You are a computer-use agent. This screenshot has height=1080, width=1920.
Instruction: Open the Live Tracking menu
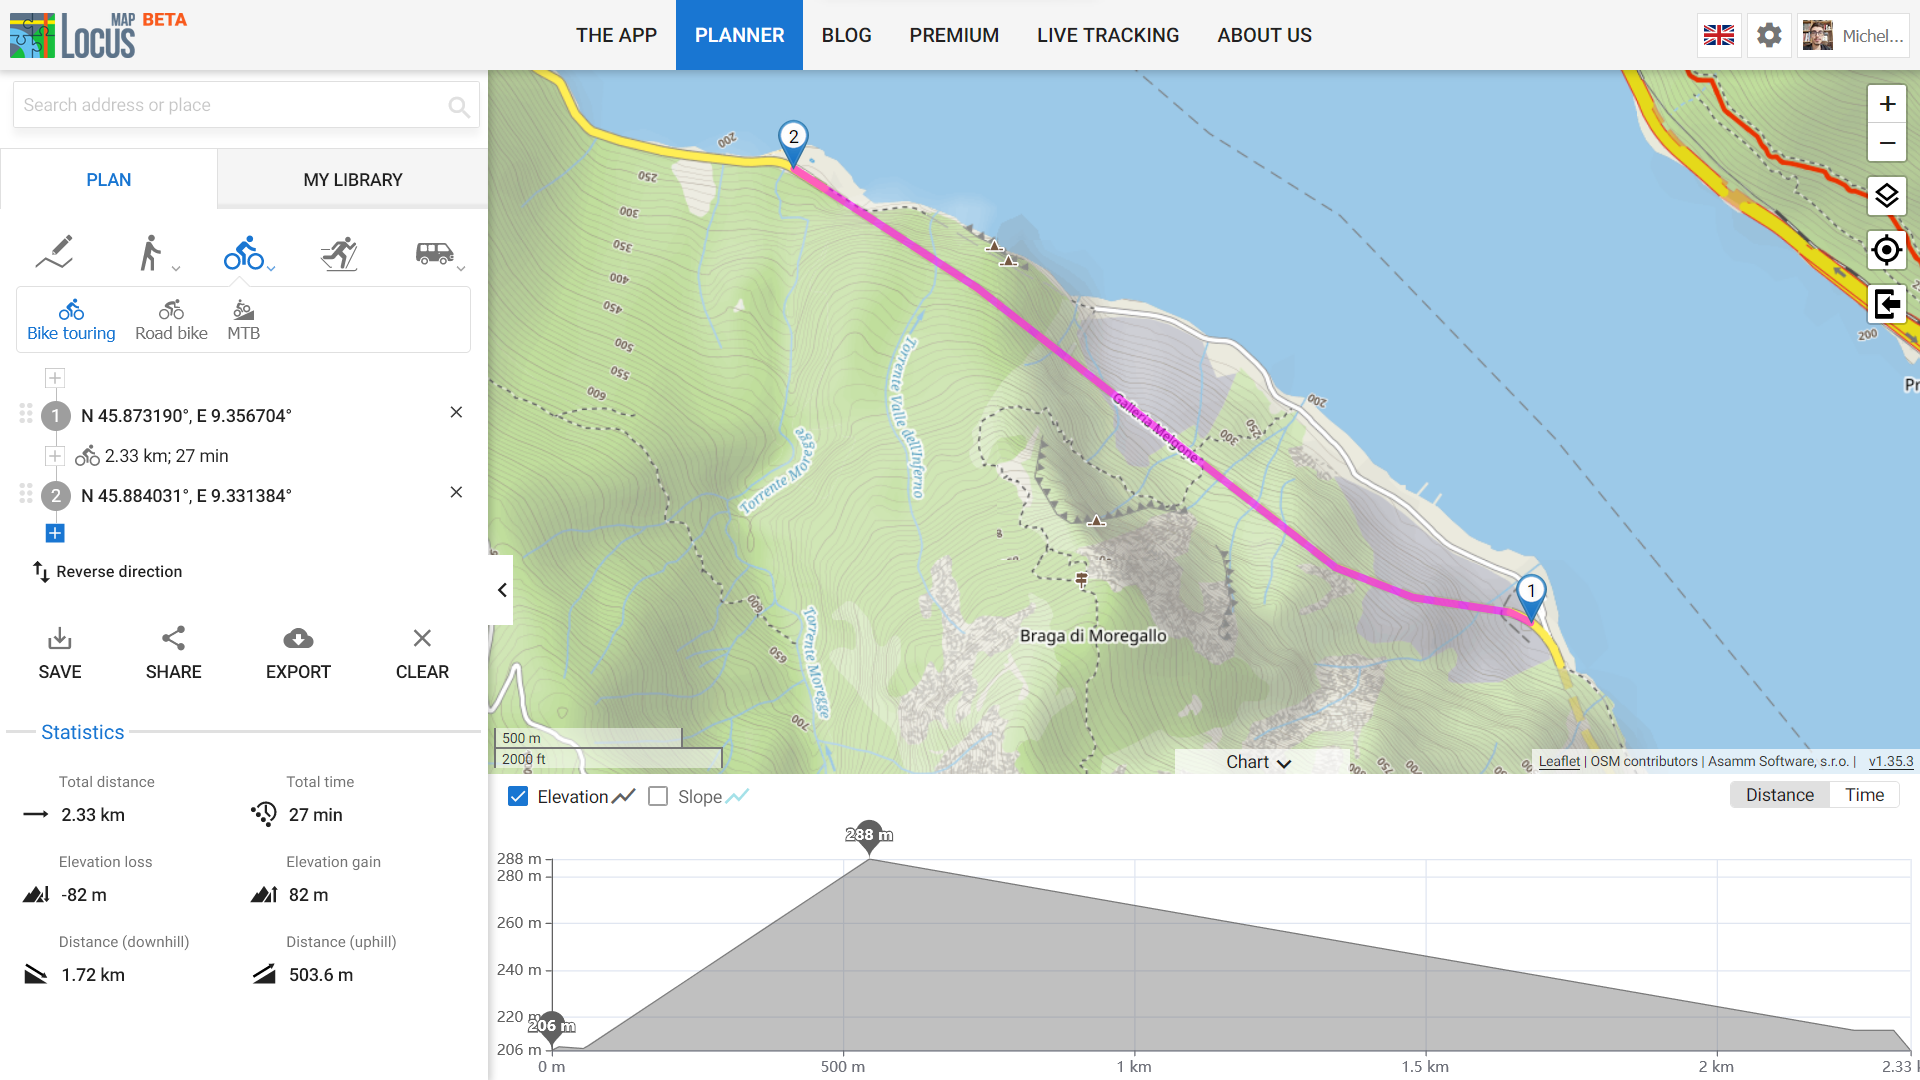(1108, 36)
